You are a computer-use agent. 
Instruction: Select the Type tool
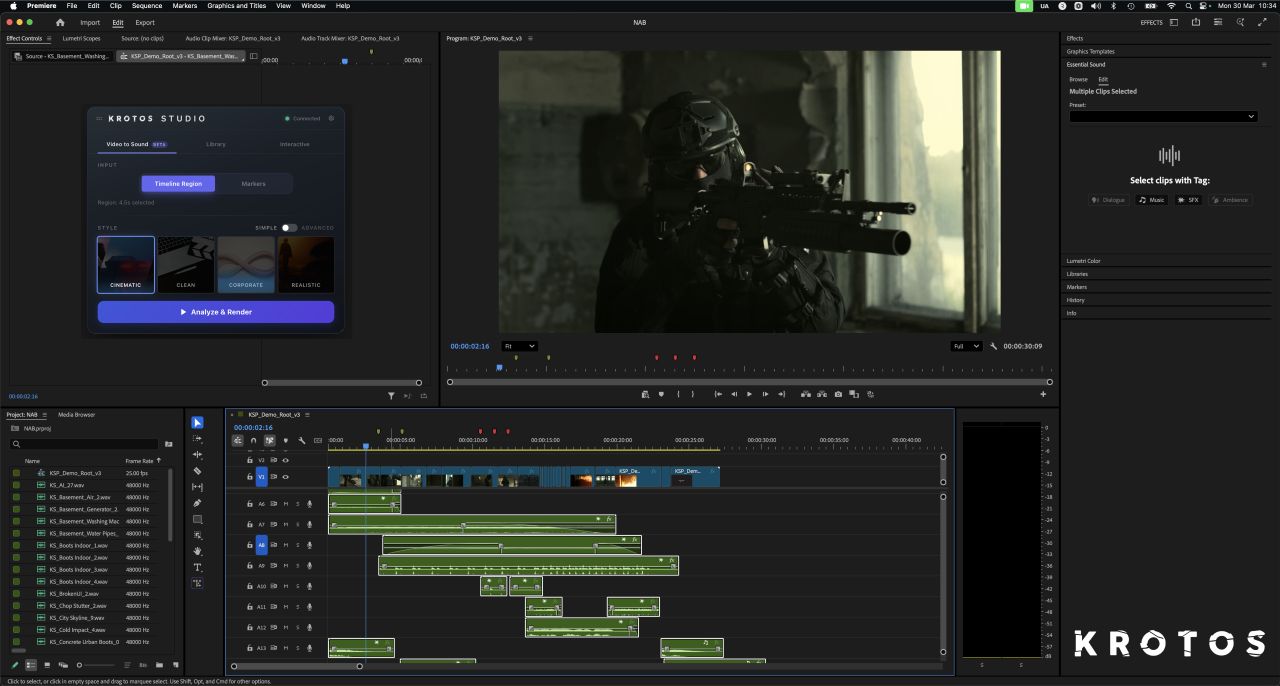(197, 567)
